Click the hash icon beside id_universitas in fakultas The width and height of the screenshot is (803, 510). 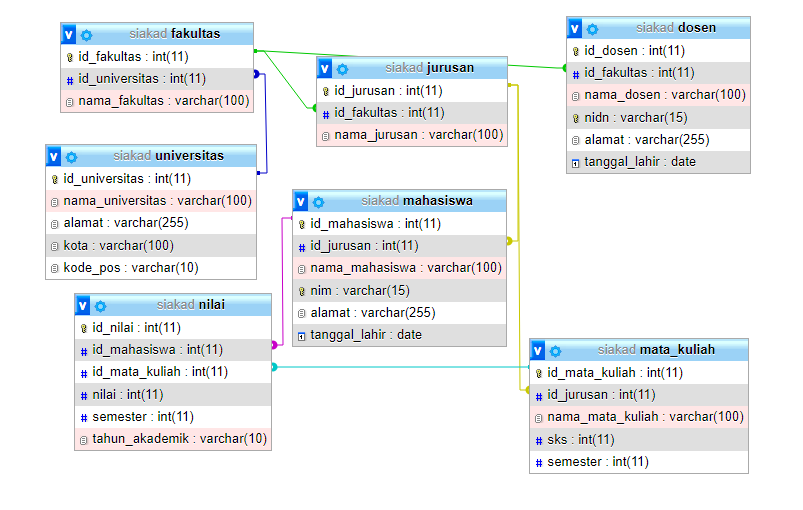click(x=70, y=80)
